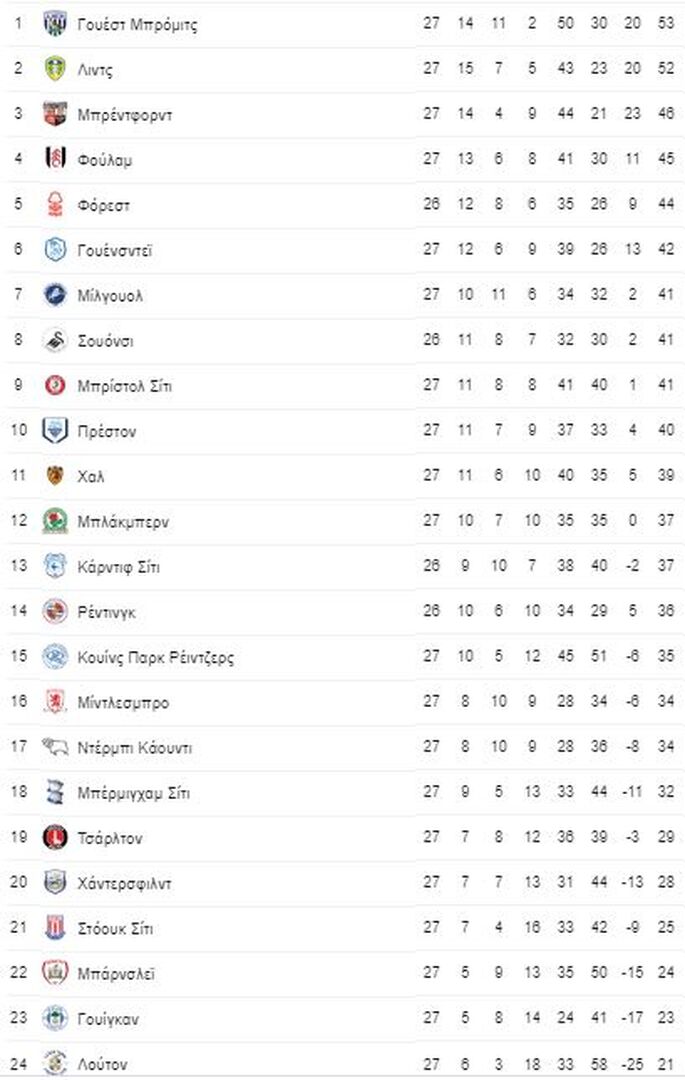This screenshot has width=685, height=1080.
Task: Open the Γουέστ Μπρόμιτς team link
Action: [137, 25]
